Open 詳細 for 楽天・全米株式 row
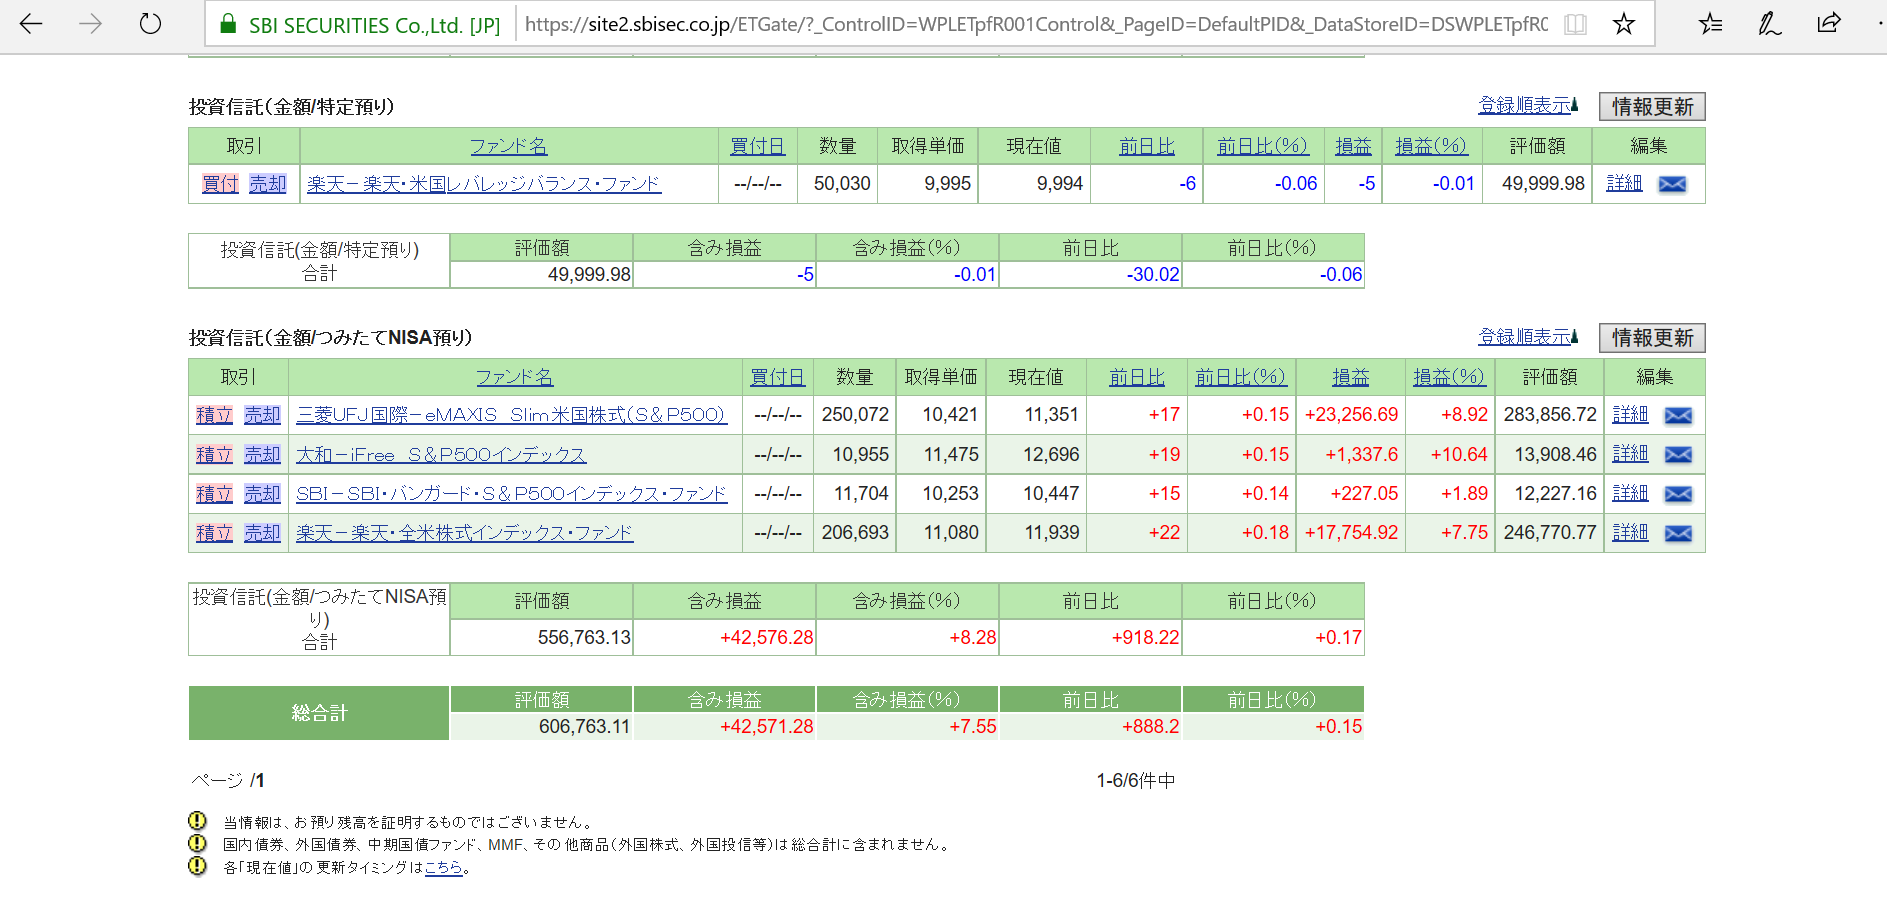 pos(1630,532)
